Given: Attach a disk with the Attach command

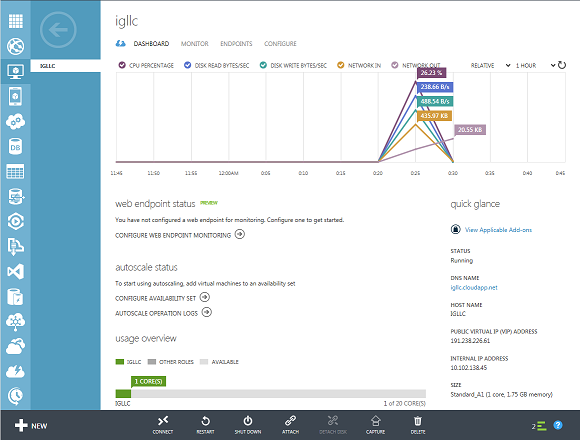Looking at the screenshot, I should click(x=290, y=425).
